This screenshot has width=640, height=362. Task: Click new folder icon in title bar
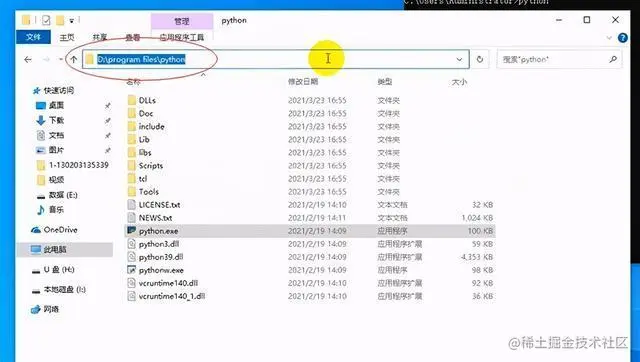60,20
